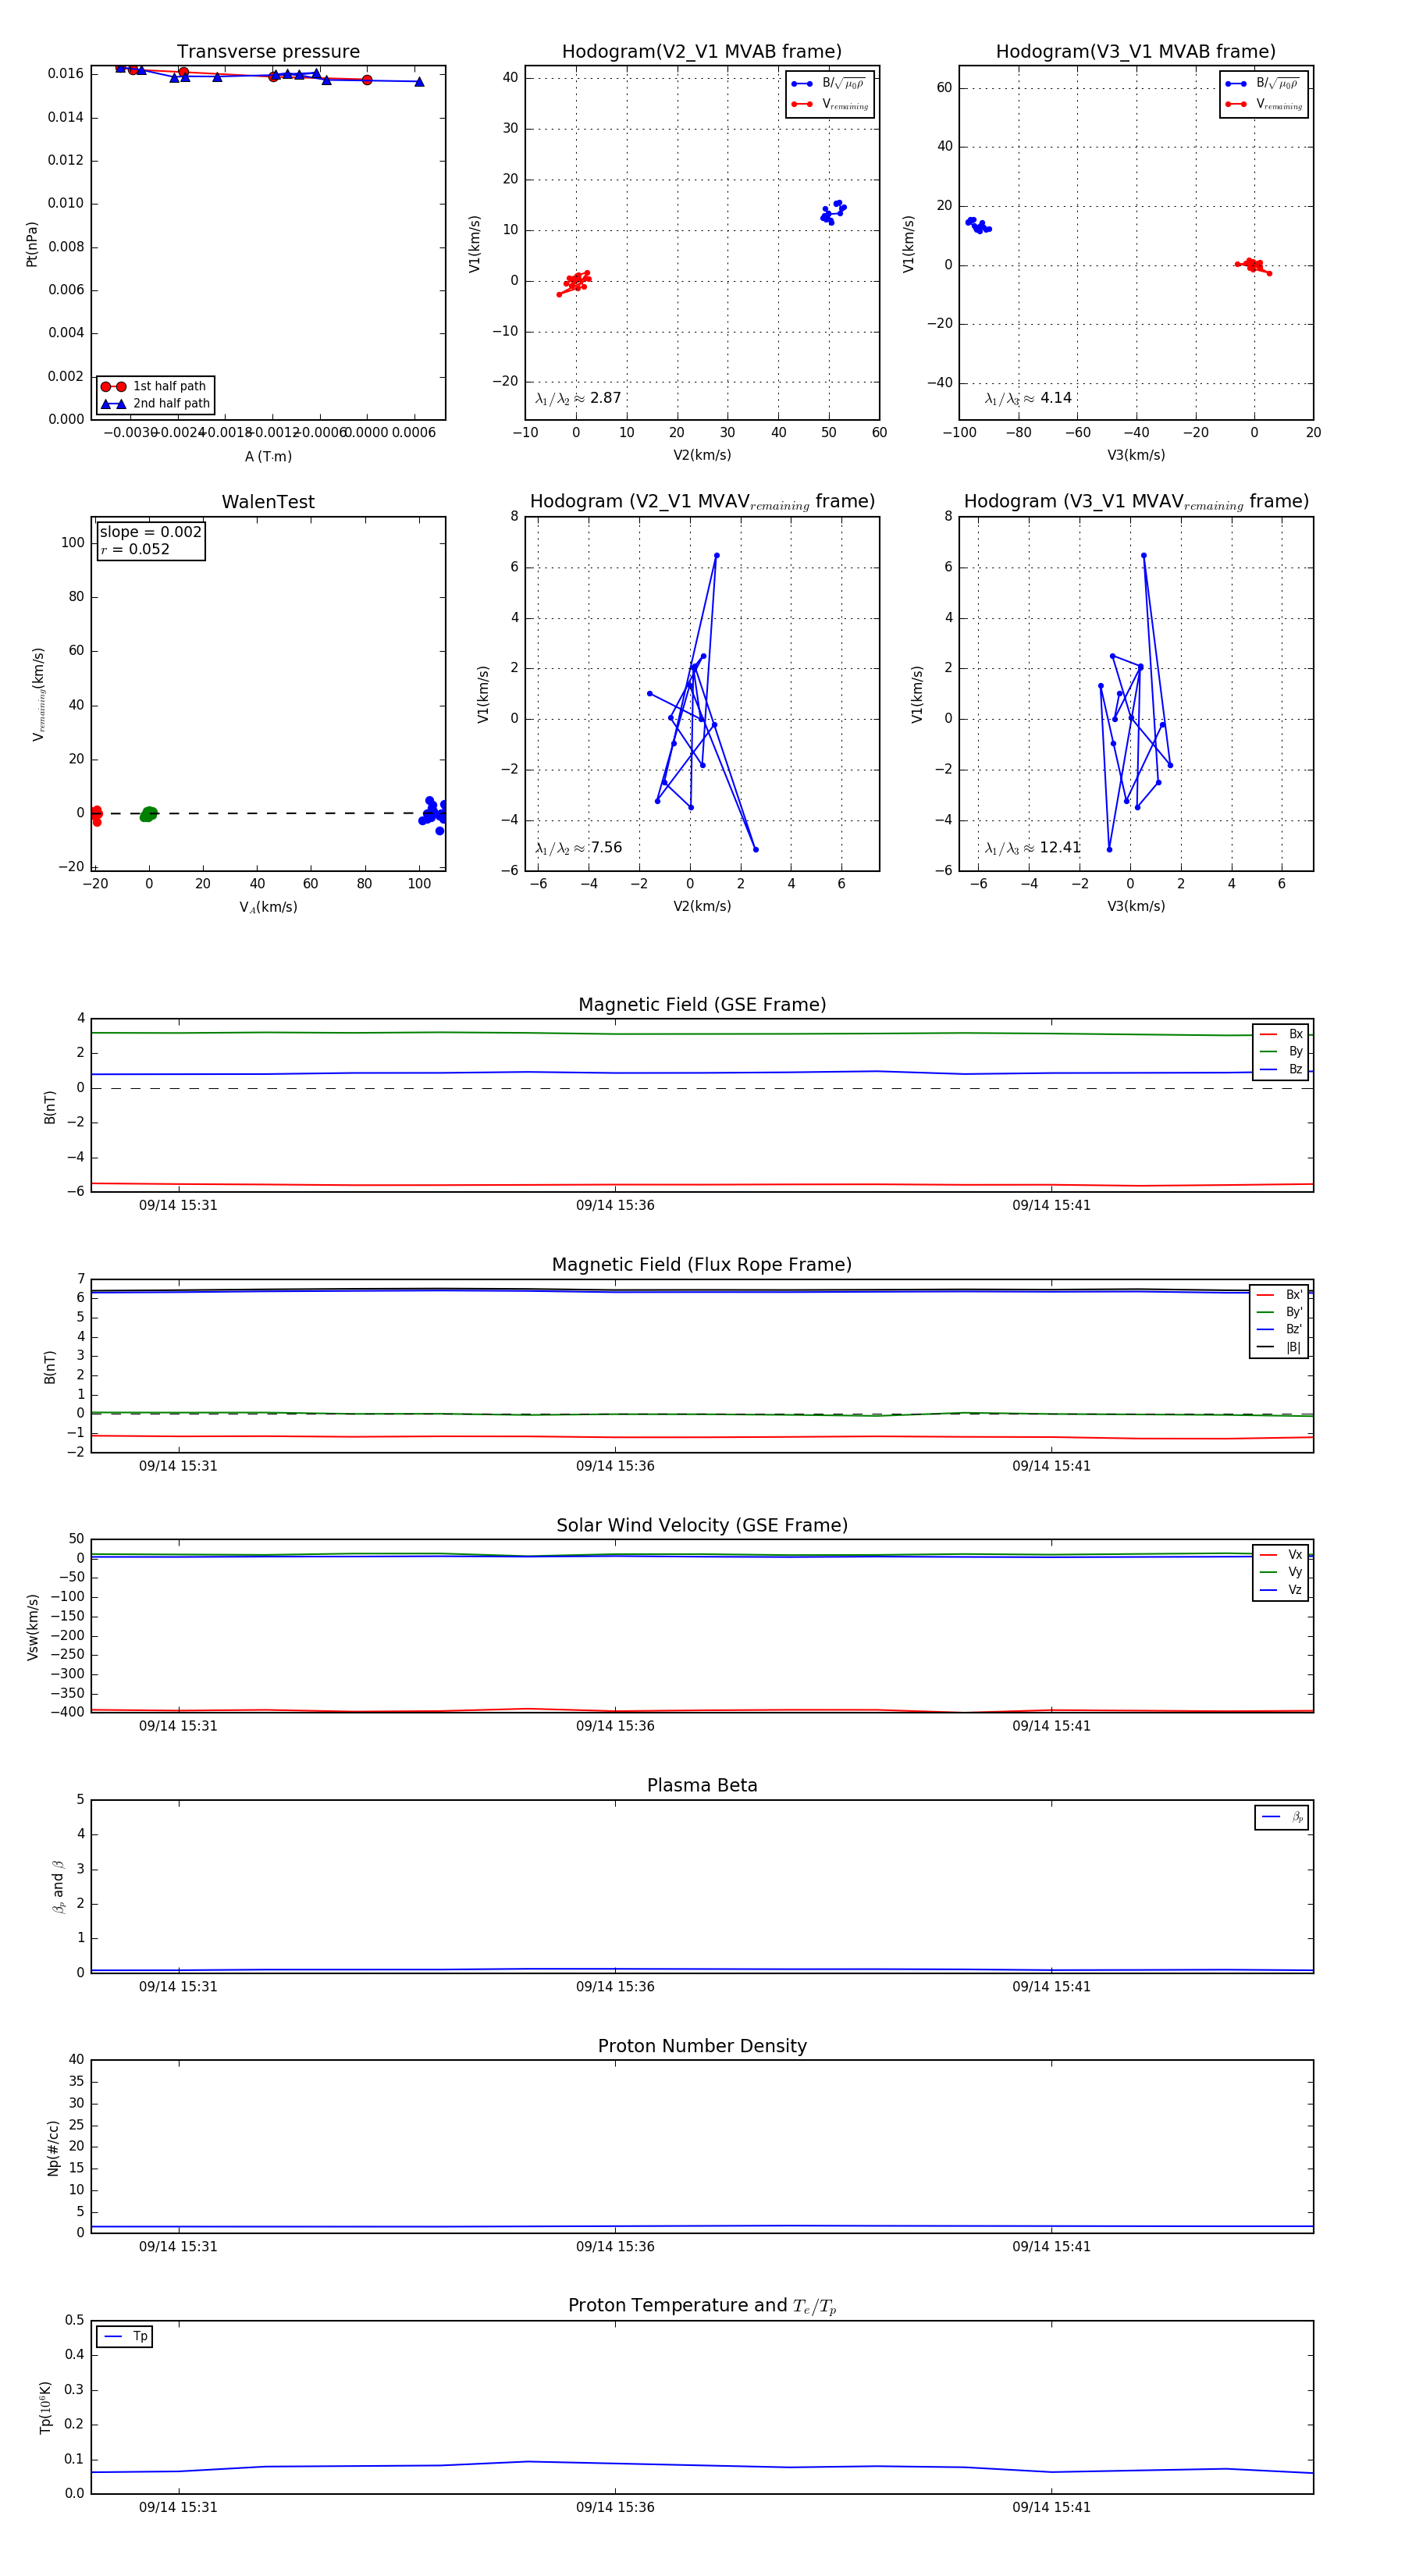Click the "Tp(10^6K)" y-axis label

point(45,2407)
